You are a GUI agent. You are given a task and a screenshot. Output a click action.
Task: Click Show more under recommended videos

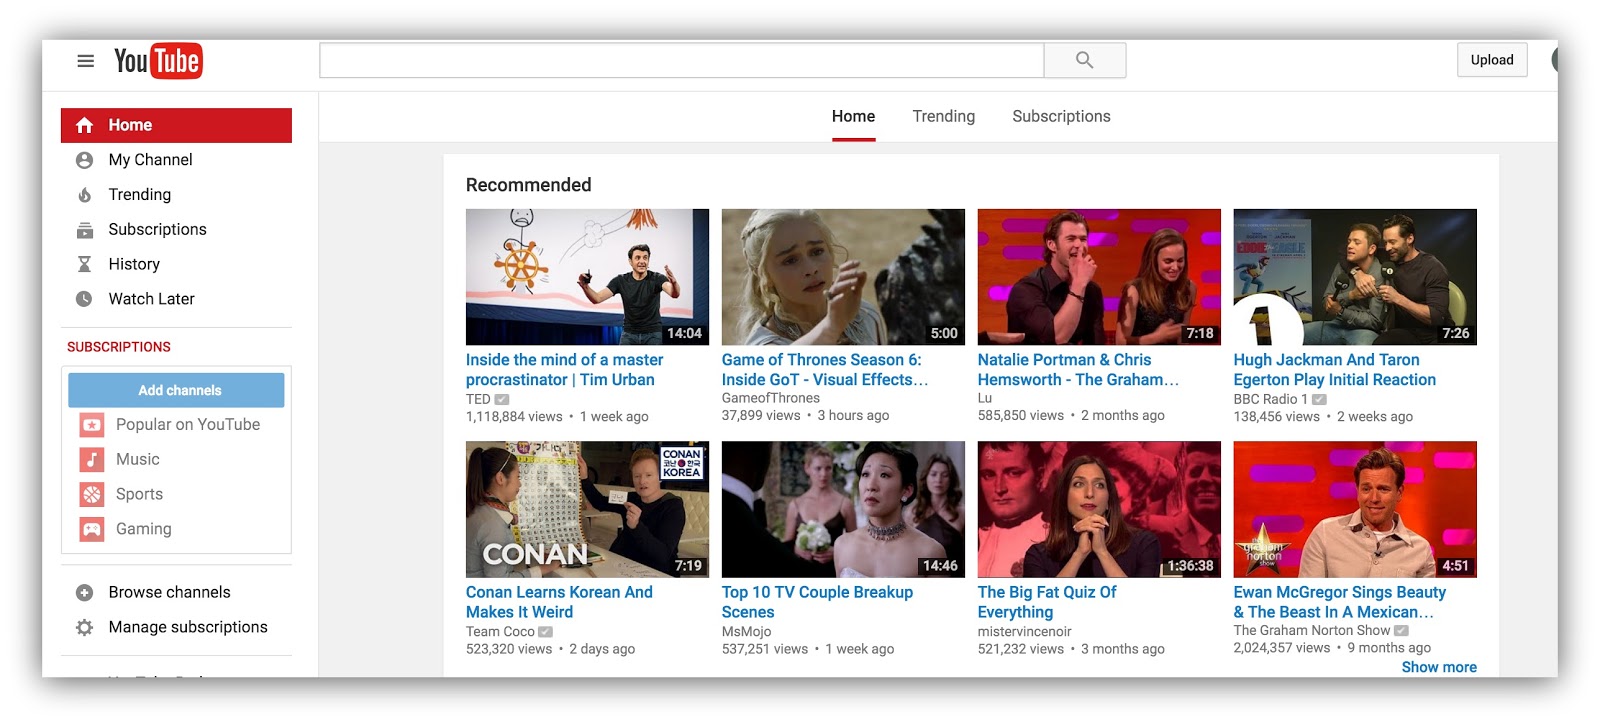tap(1438, 667)
